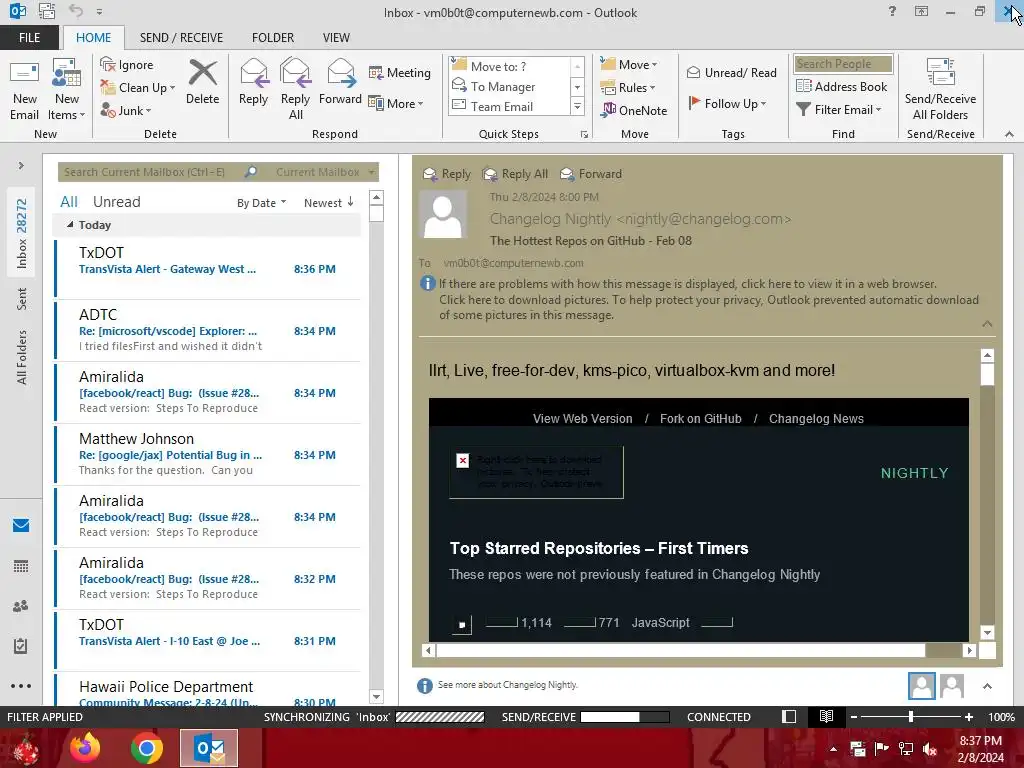
Task: Open TxDOT Gateway West email
Action: 208,268
